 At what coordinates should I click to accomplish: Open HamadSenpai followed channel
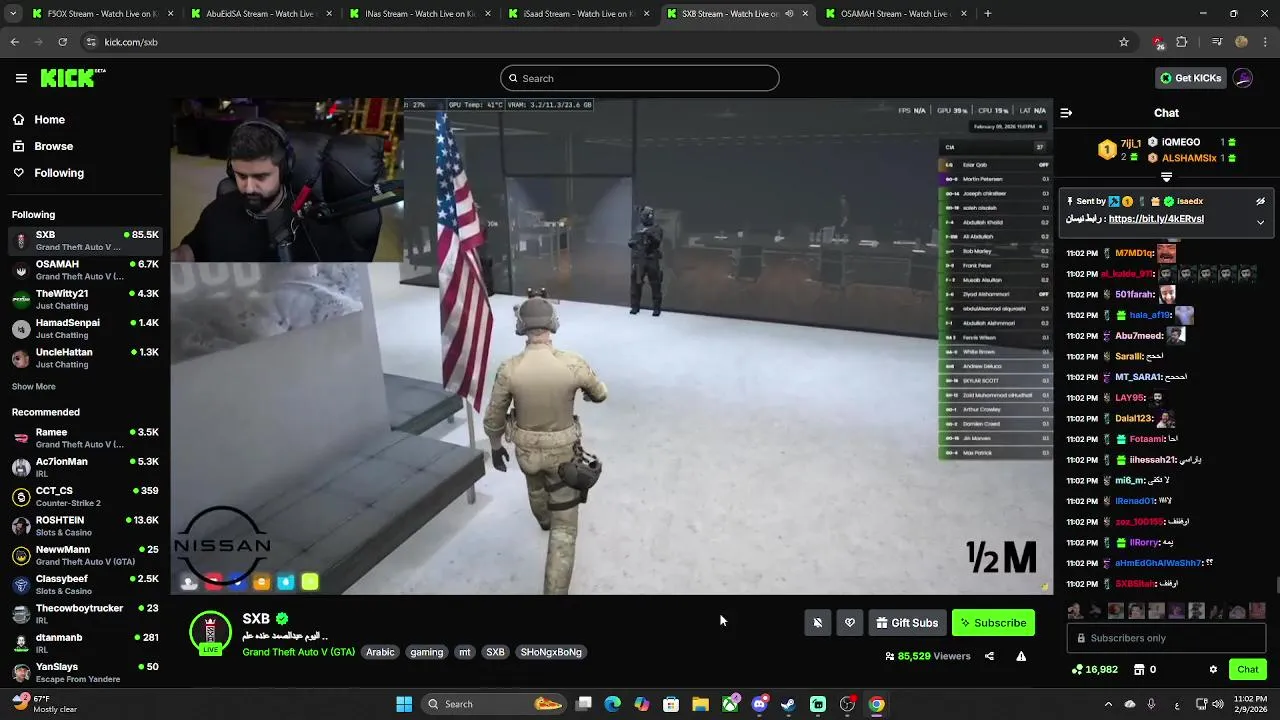85,329
